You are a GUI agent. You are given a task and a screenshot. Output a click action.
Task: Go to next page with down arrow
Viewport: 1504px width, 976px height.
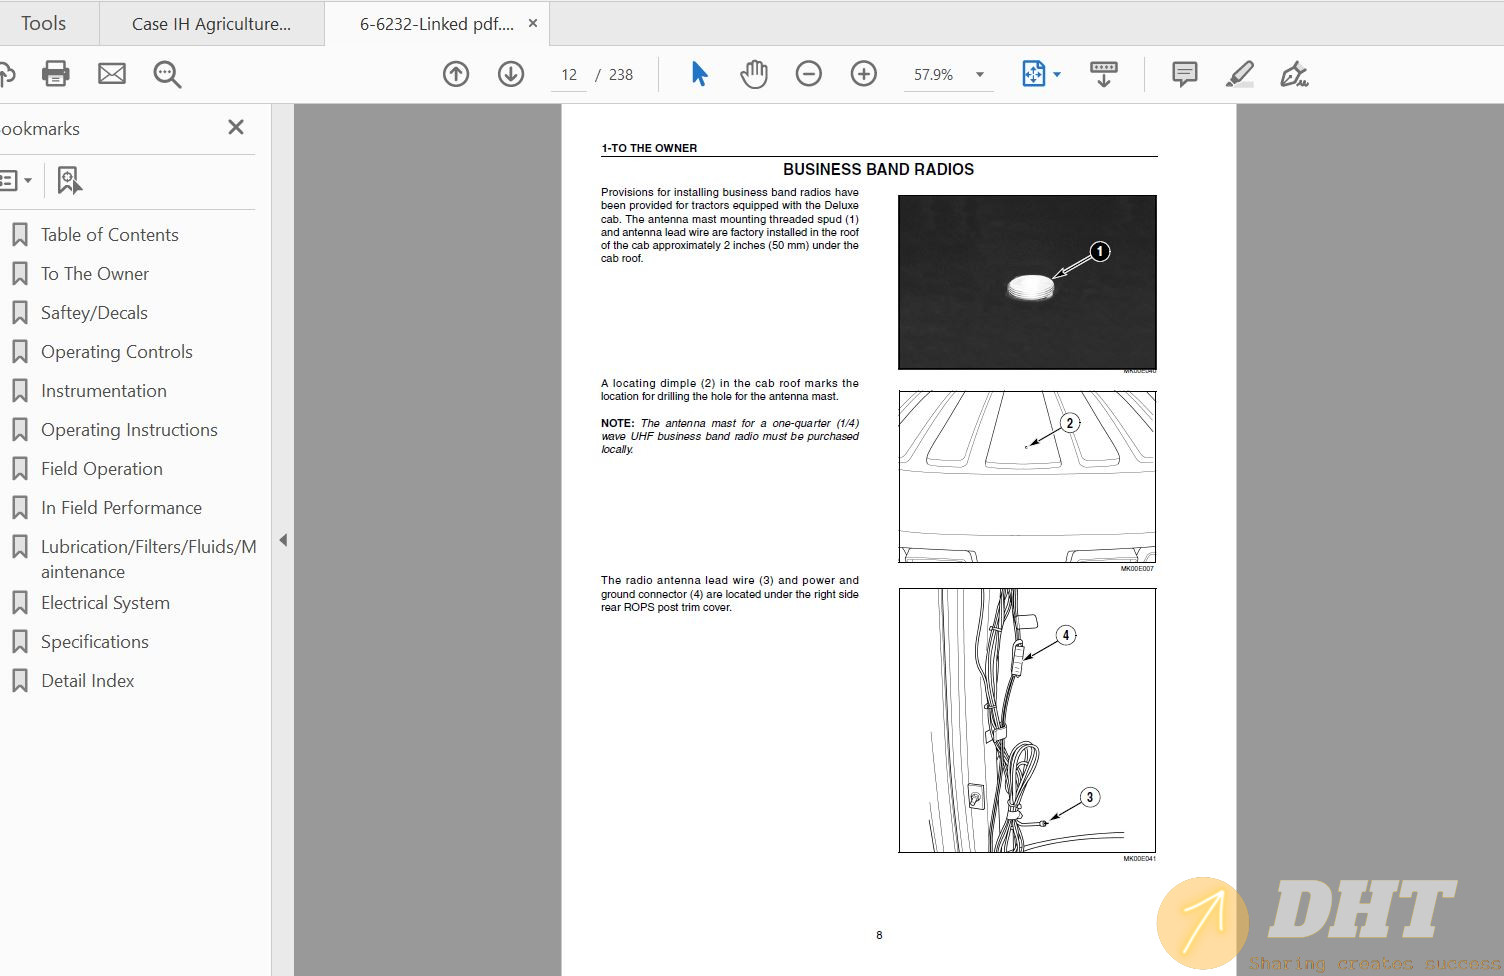pos(511,74)
